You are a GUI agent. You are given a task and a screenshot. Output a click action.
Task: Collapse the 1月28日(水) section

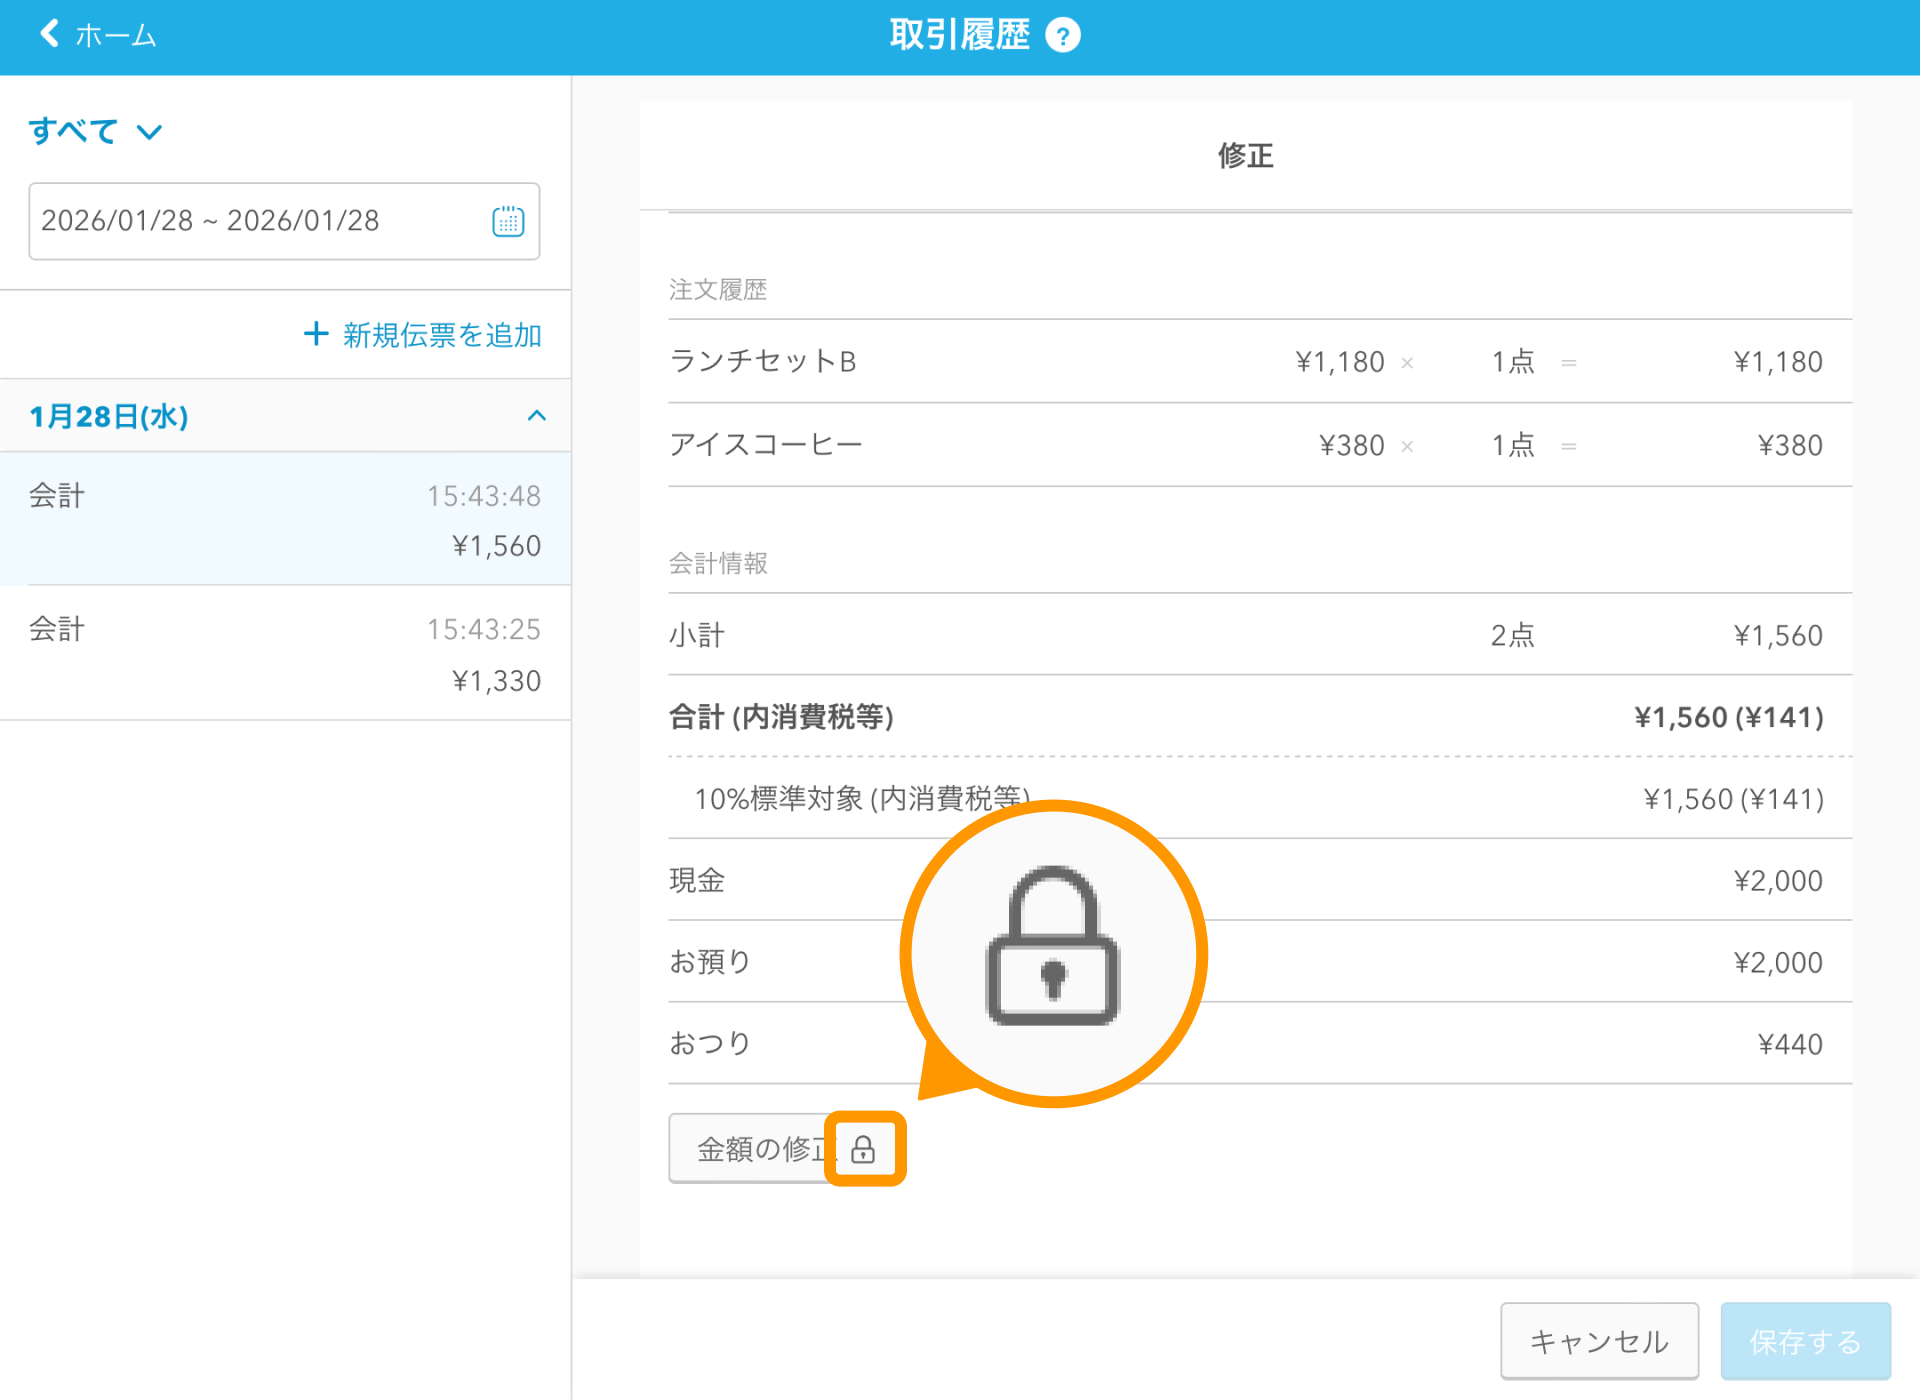pyautogui.click(x=537, y=416)
